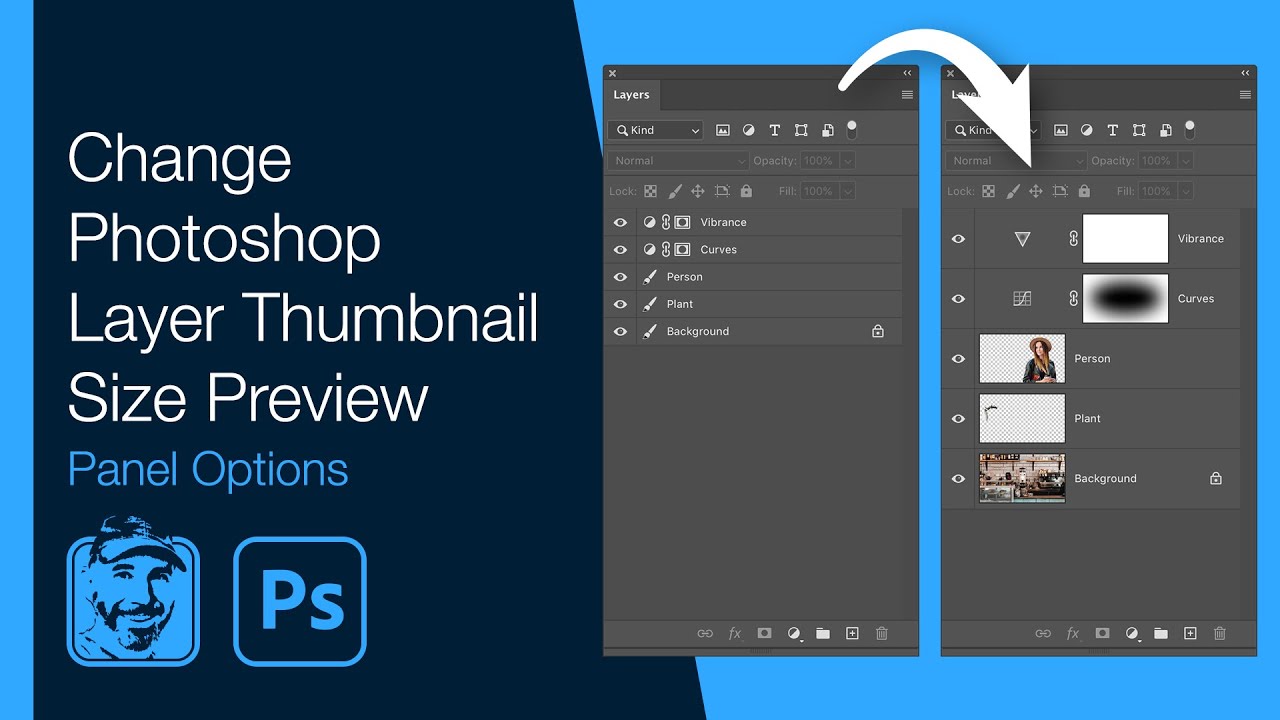The image size is (1280, 720).
Task: Click pixel layer filter icon in left panel
Action: 722,130
